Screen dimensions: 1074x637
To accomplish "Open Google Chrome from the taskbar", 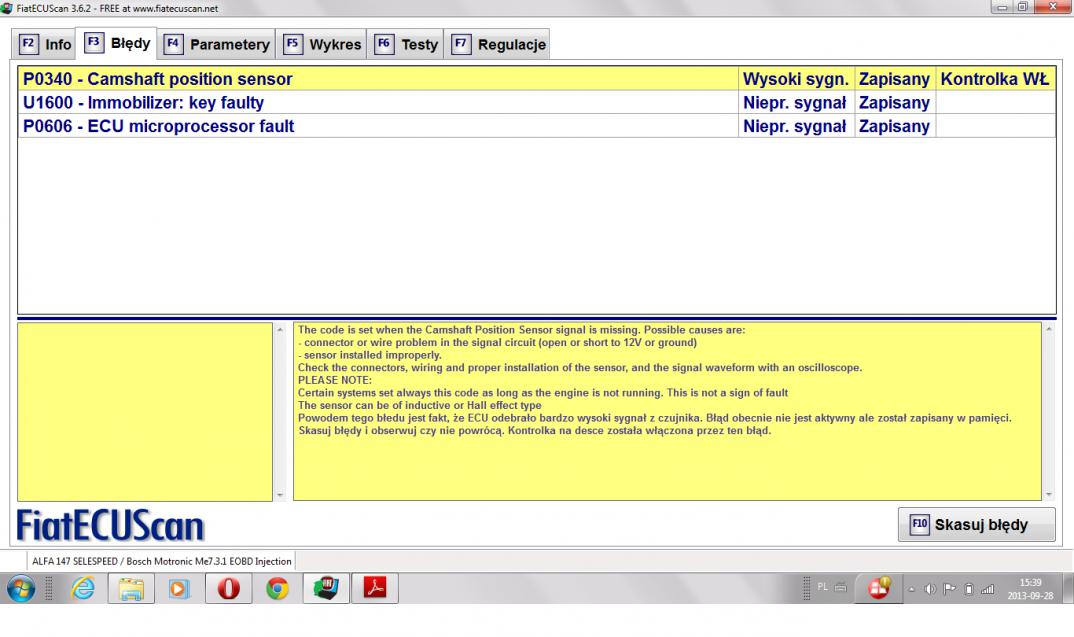I will pyautogui.click(x=277, y=588).
